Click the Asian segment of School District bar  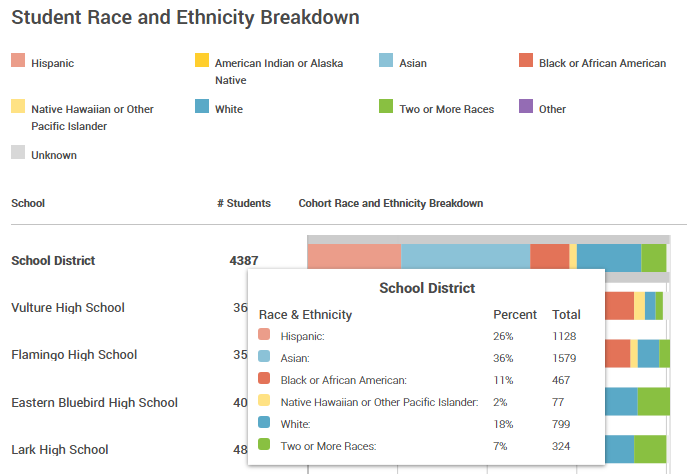[465, 257]
